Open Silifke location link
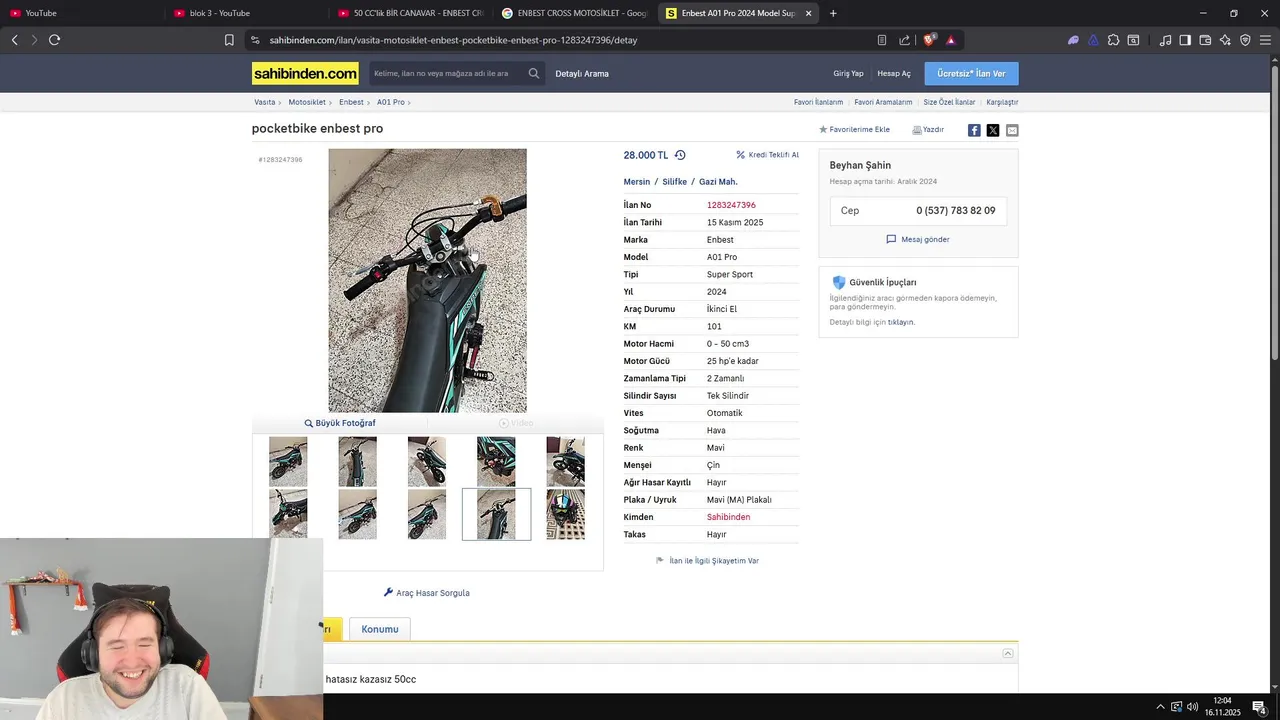This screenshot has height=720, width=1280. click(x=675, y=182)
